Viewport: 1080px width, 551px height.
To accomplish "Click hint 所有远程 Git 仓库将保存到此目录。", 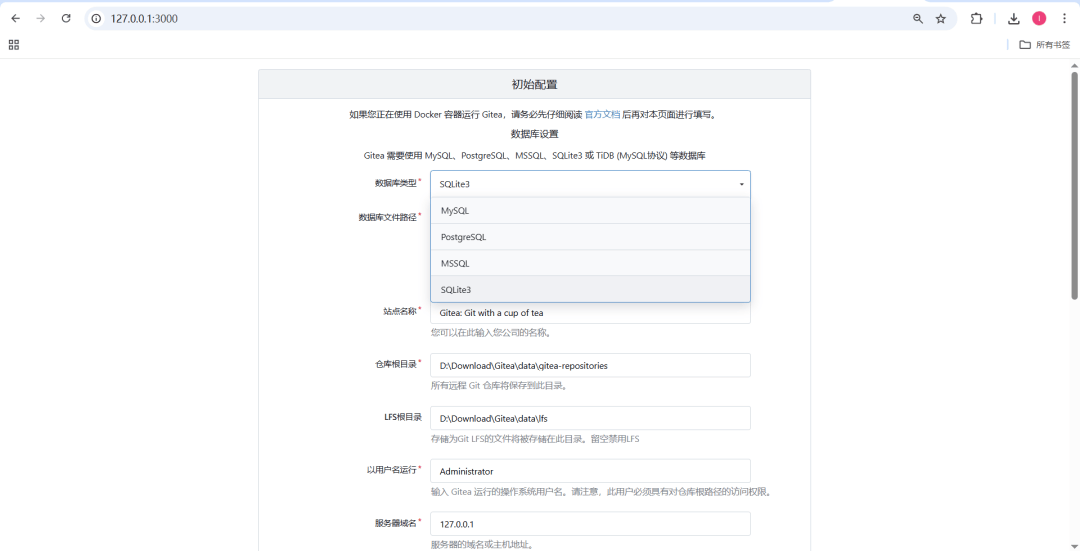I will [499, 386].
